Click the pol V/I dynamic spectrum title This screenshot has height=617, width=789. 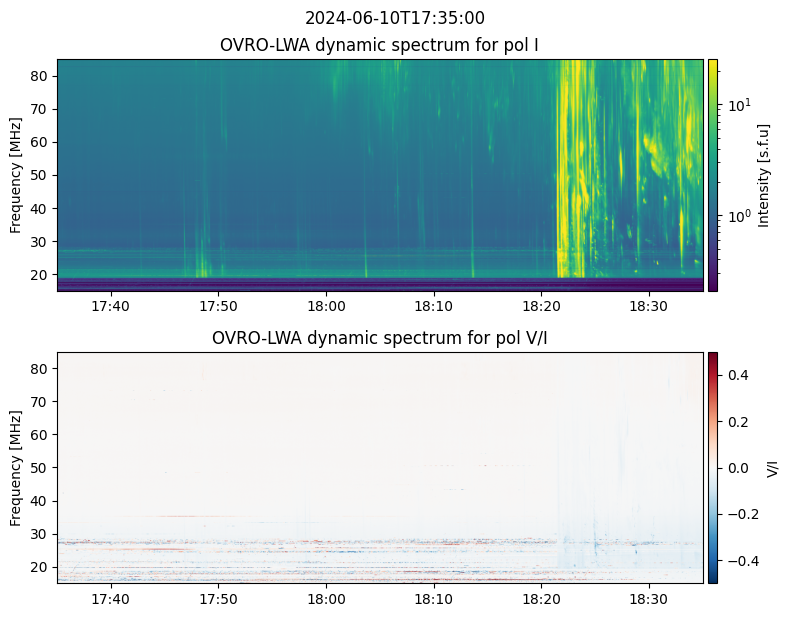380,338
